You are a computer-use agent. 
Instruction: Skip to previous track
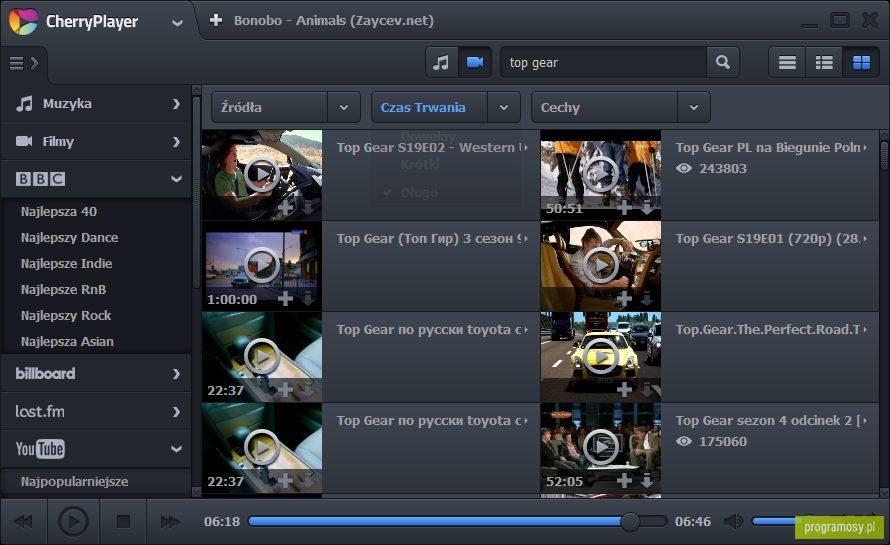click(23, 522)
